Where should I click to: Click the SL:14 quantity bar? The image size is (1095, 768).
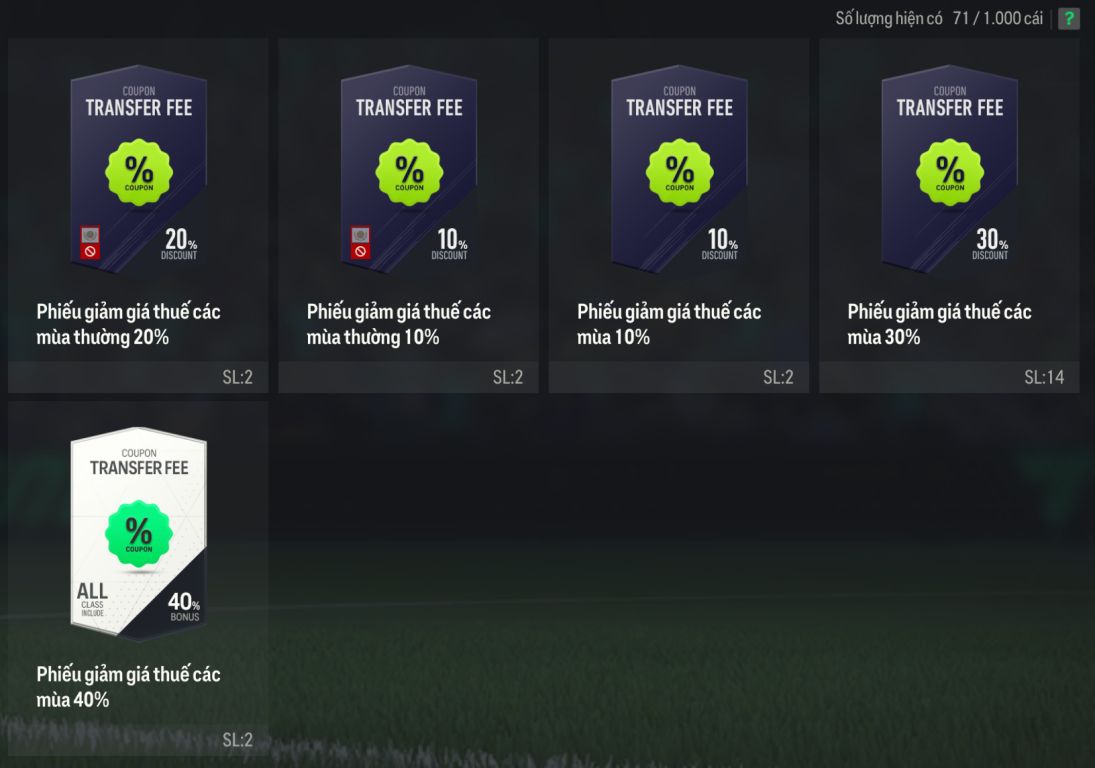949,377
